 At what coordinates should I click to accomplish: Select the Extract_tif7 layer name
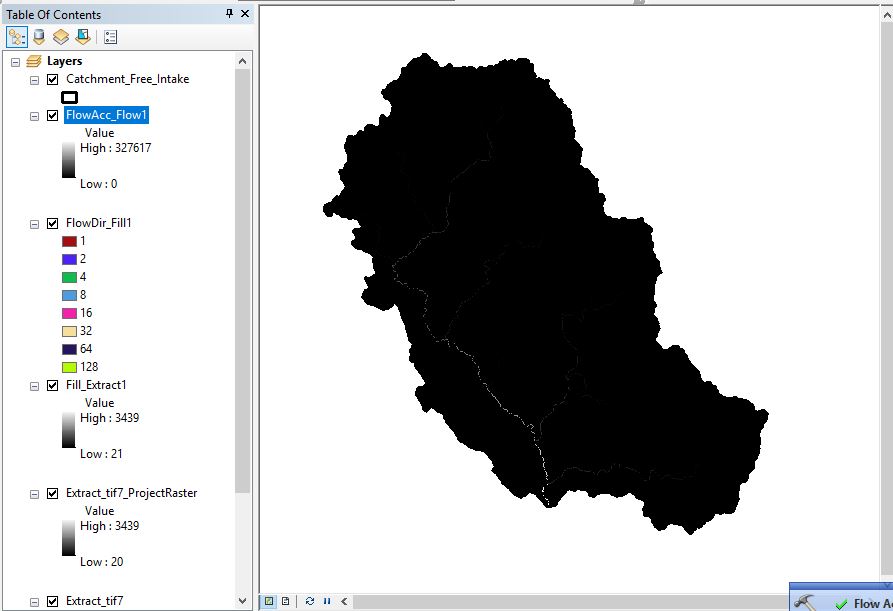click(95, 601)
